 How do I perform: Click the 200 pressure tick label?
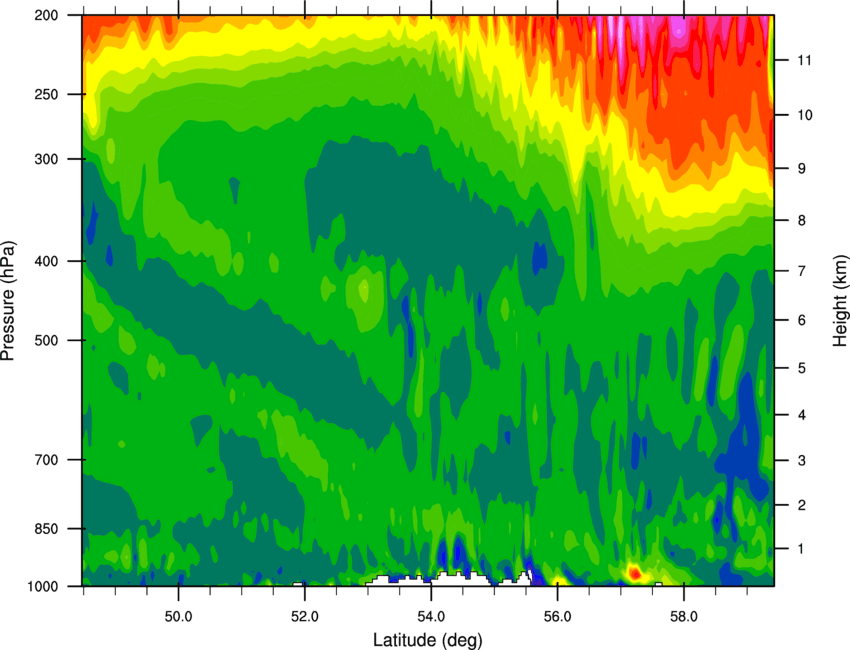coord(47,15)
